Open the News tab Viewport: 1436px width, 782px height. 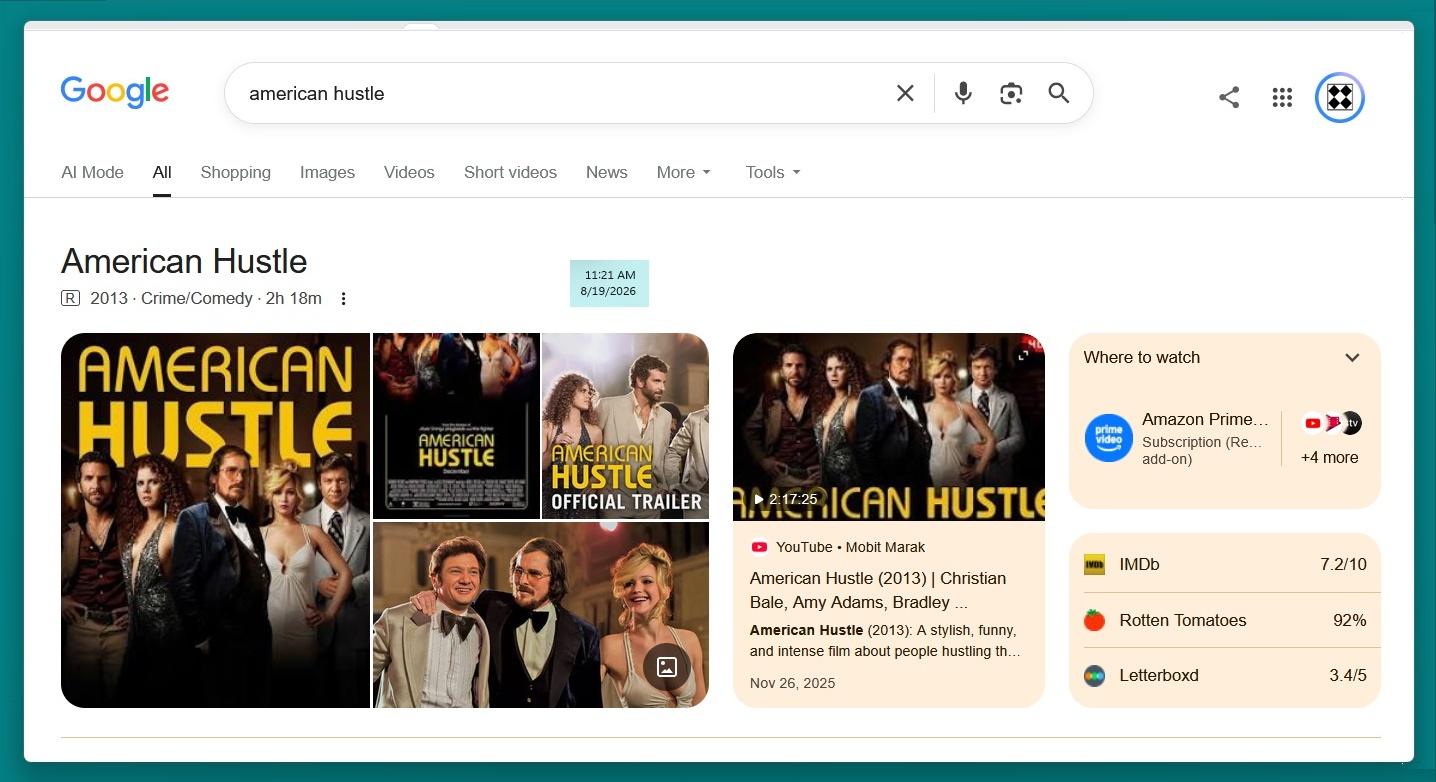(x=607, y=172)
